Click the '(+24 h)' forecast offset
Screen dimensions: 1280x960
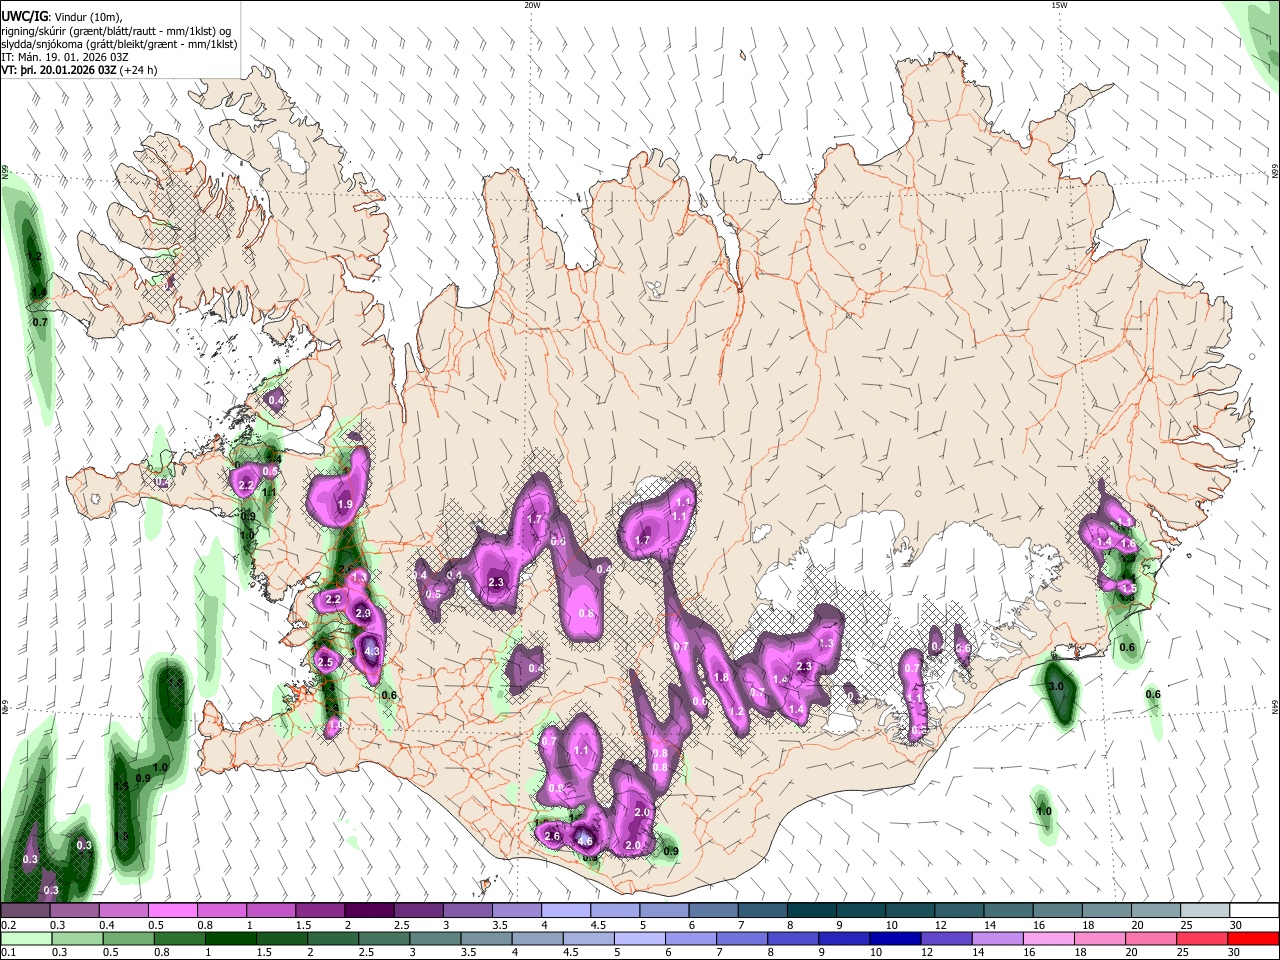pyautogui.click(x=139, y=71)
